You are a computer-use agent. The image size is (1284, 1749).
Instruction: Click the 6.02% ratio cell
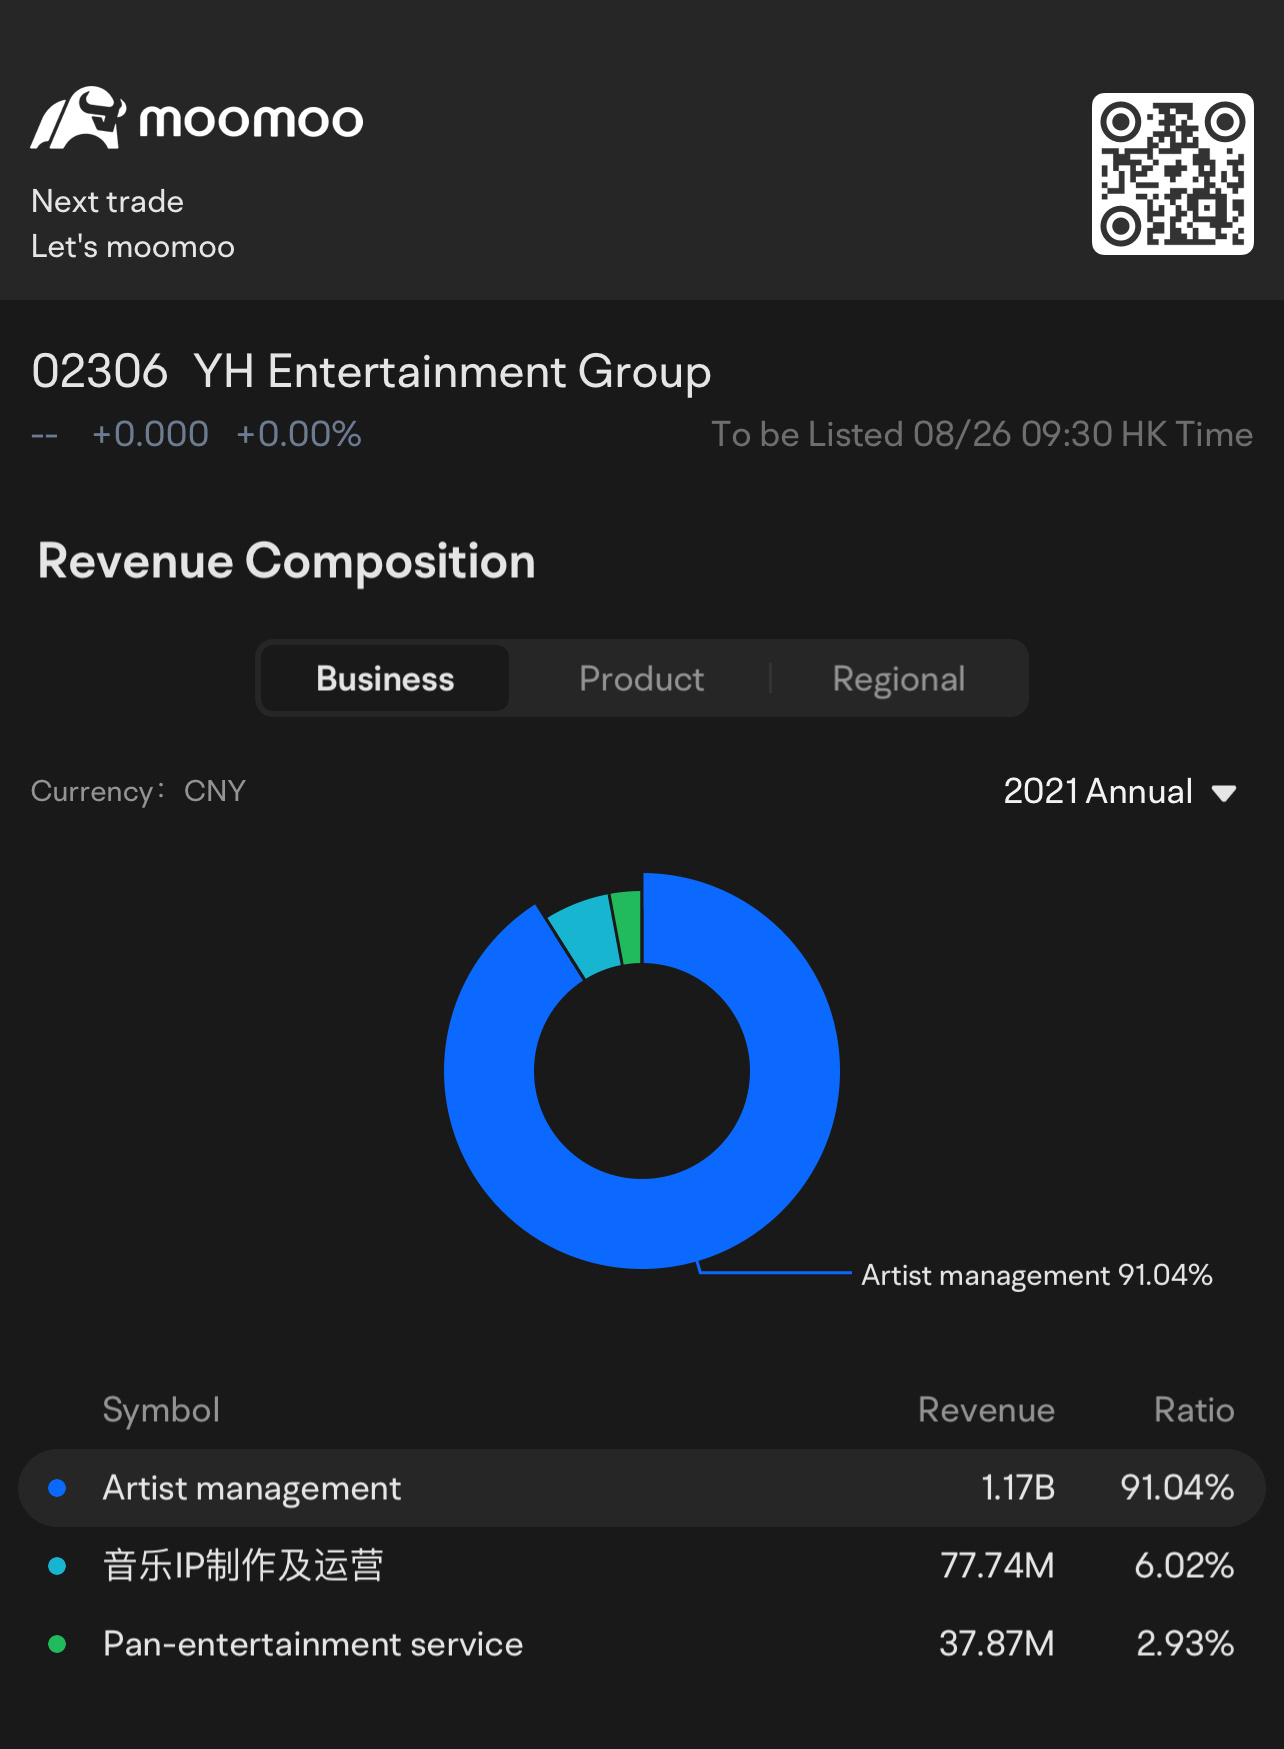click(x=1184, y=1566)
